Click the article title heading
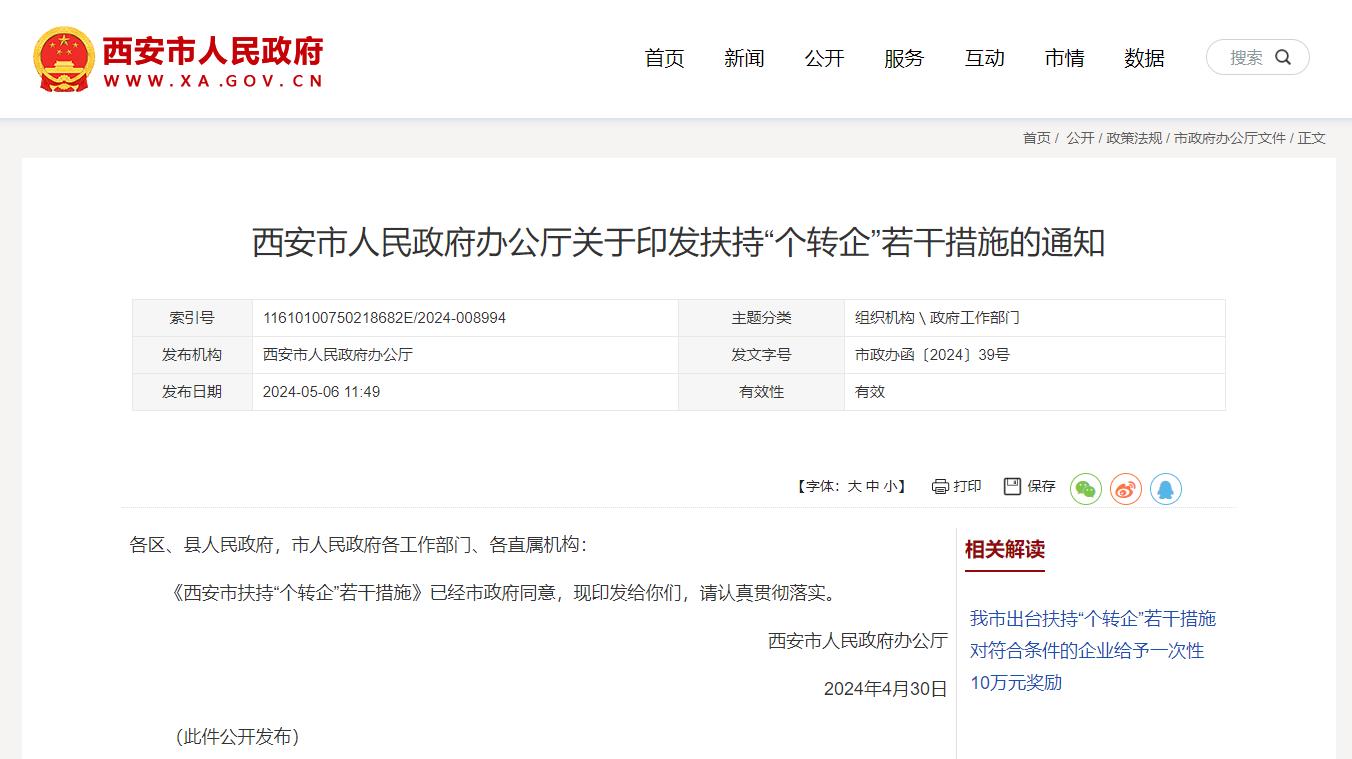This screenshot has width=1352, height=759. (678, 243)
